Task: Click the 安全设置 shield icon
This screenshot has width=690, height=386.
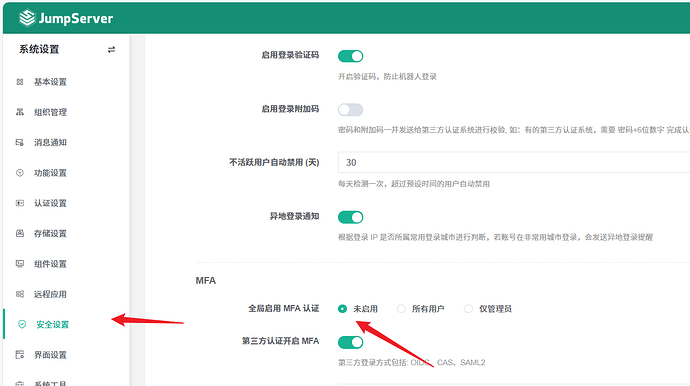Action: 22,324
